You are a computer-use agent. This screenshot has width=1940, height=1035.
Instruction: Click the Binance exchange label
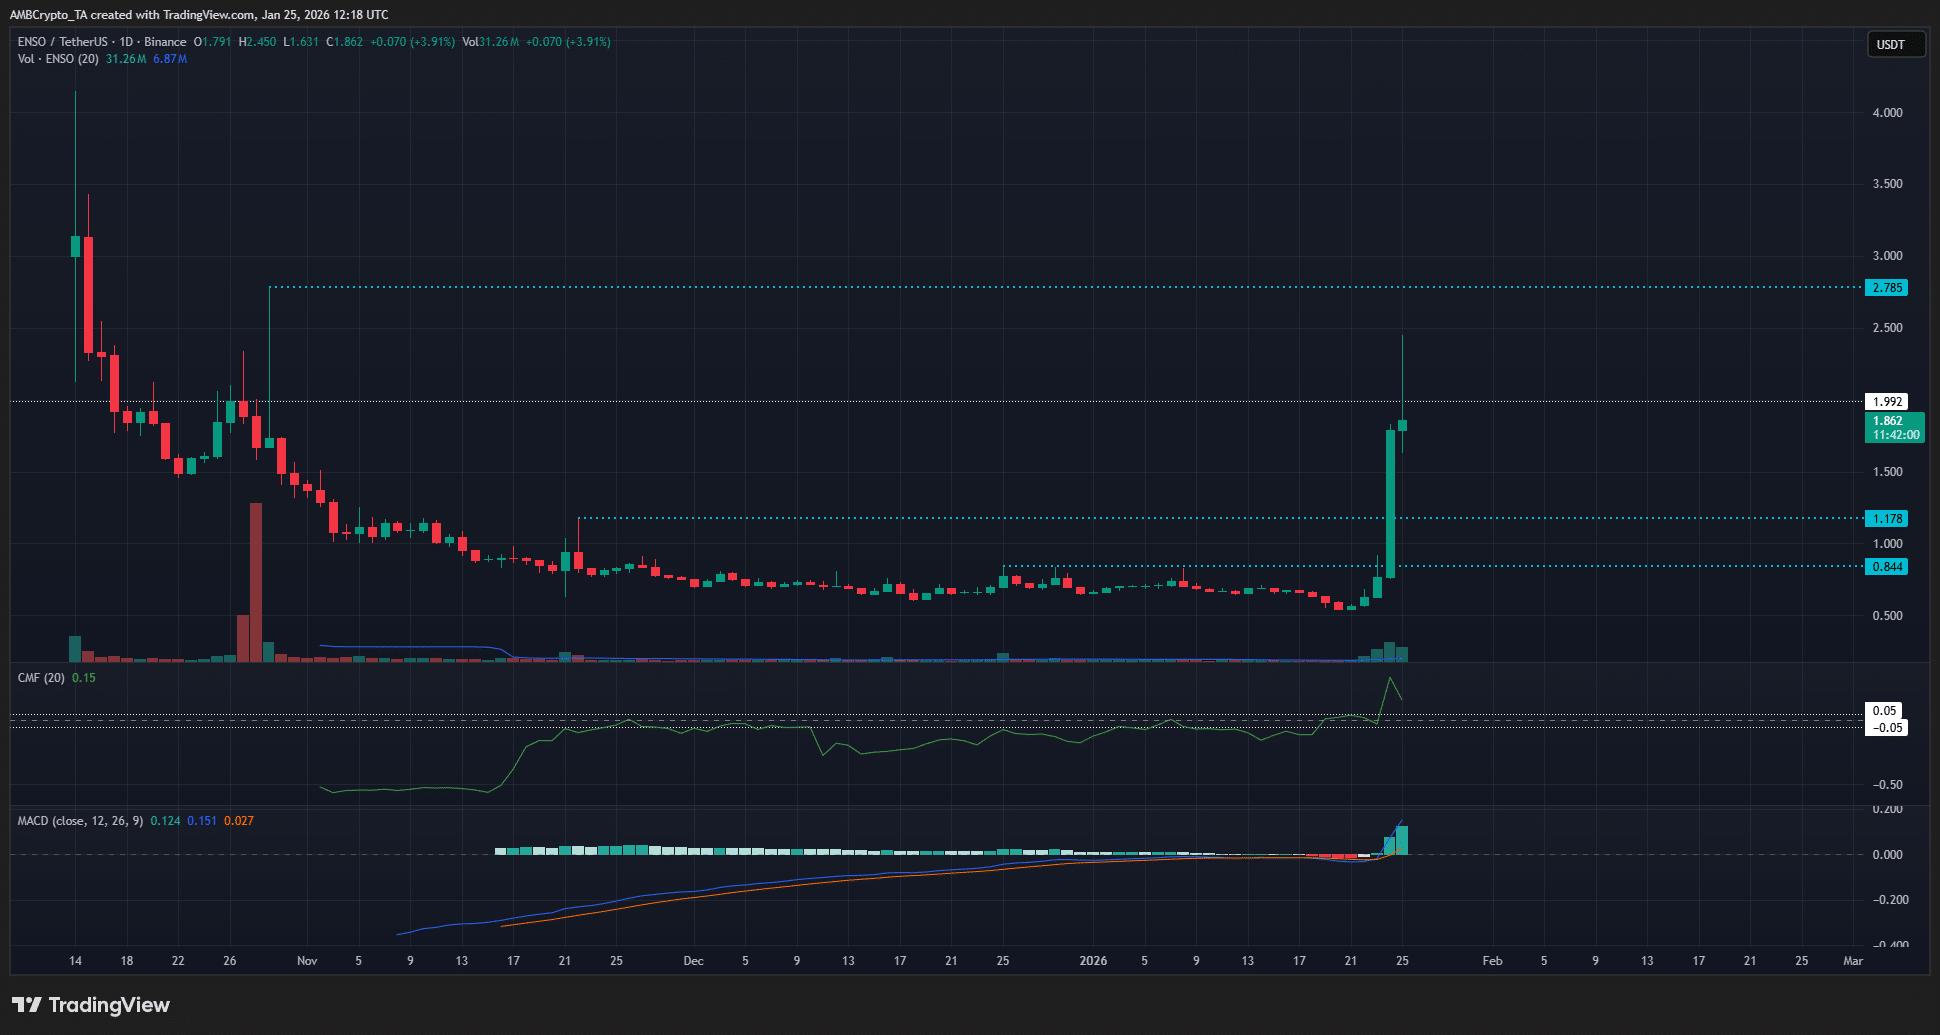click(x=163, y=42)
